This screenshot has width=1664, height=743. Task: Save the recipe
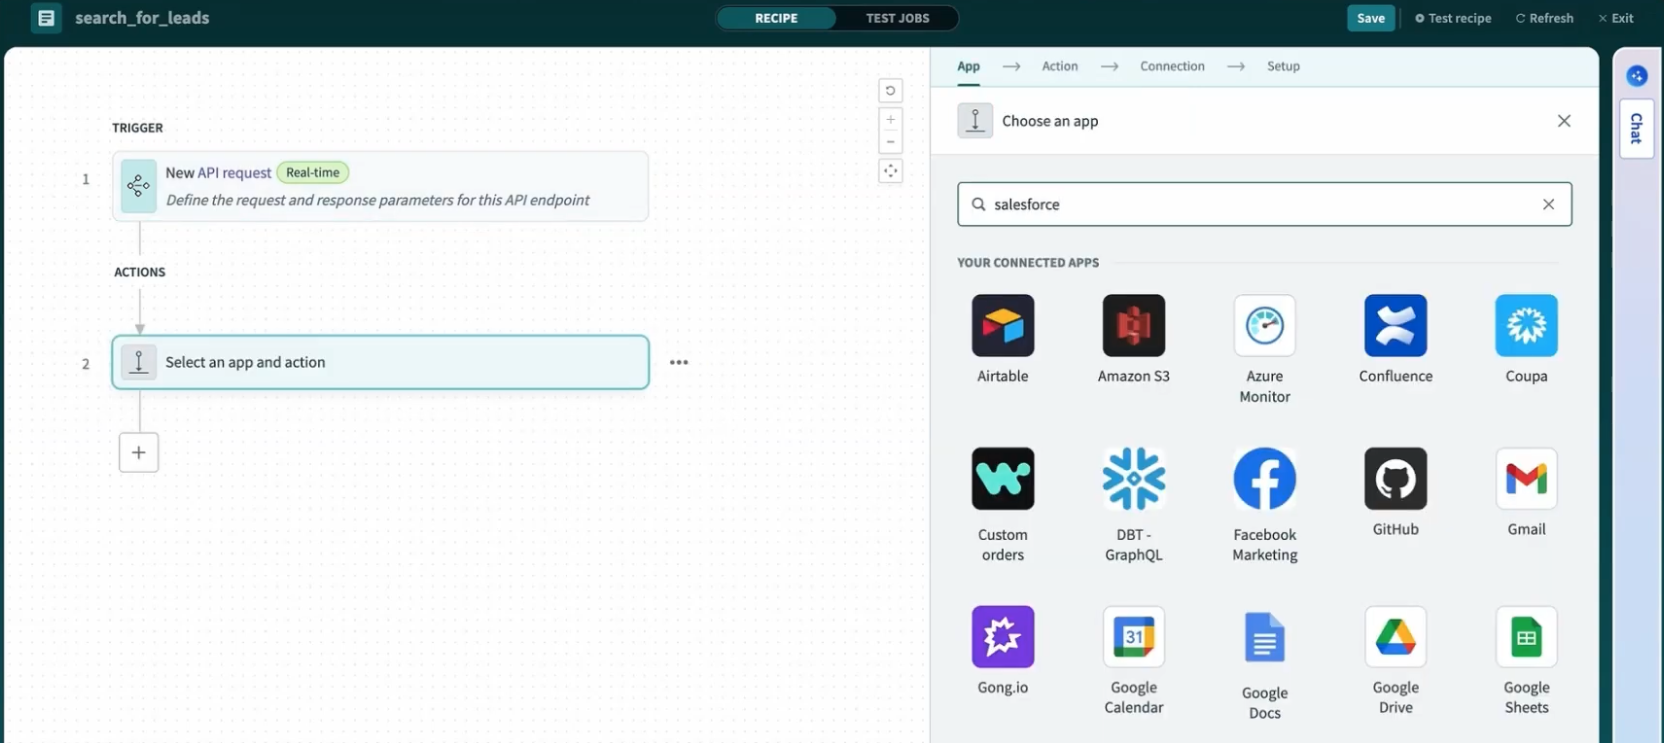[x=1371, y=18]
